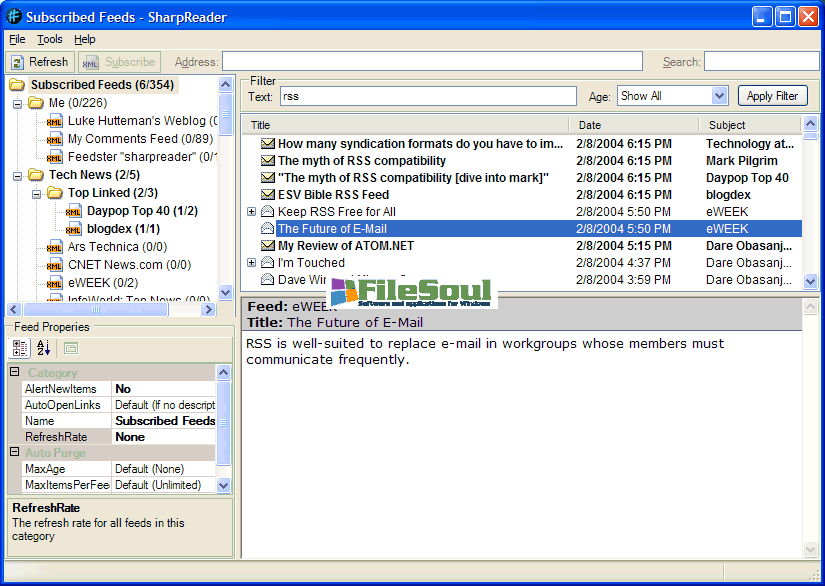Click envelope icon for 'The myth of RSS compatibility'

click(x=268, y=160)
